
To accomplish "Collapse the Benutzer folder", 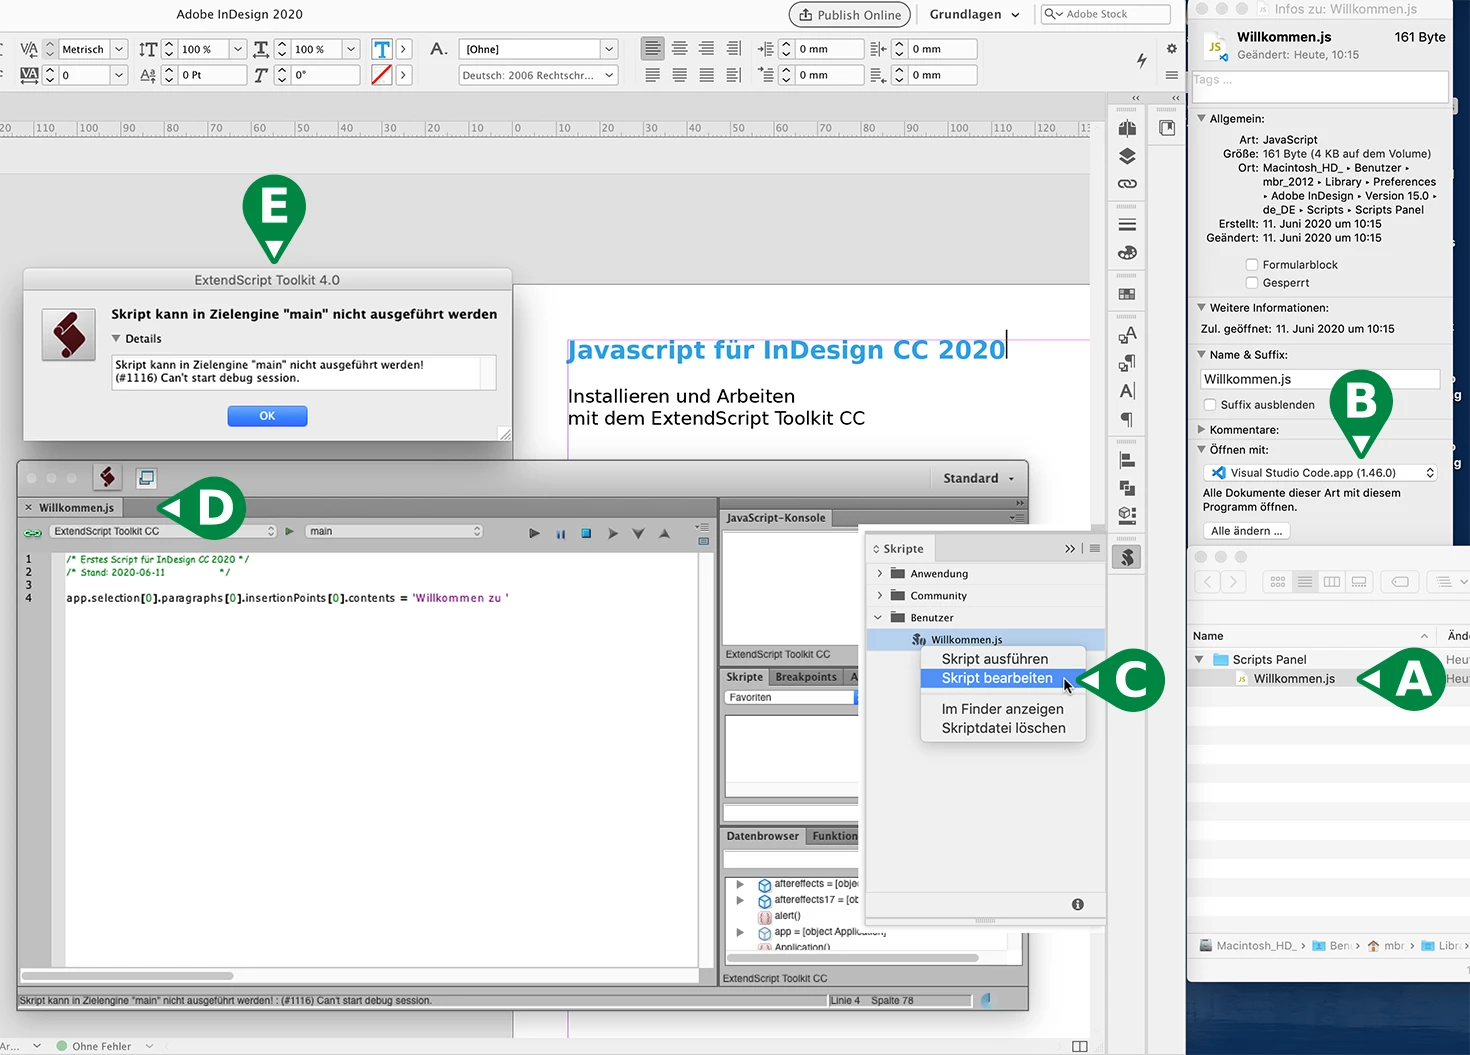I will 879,617.
